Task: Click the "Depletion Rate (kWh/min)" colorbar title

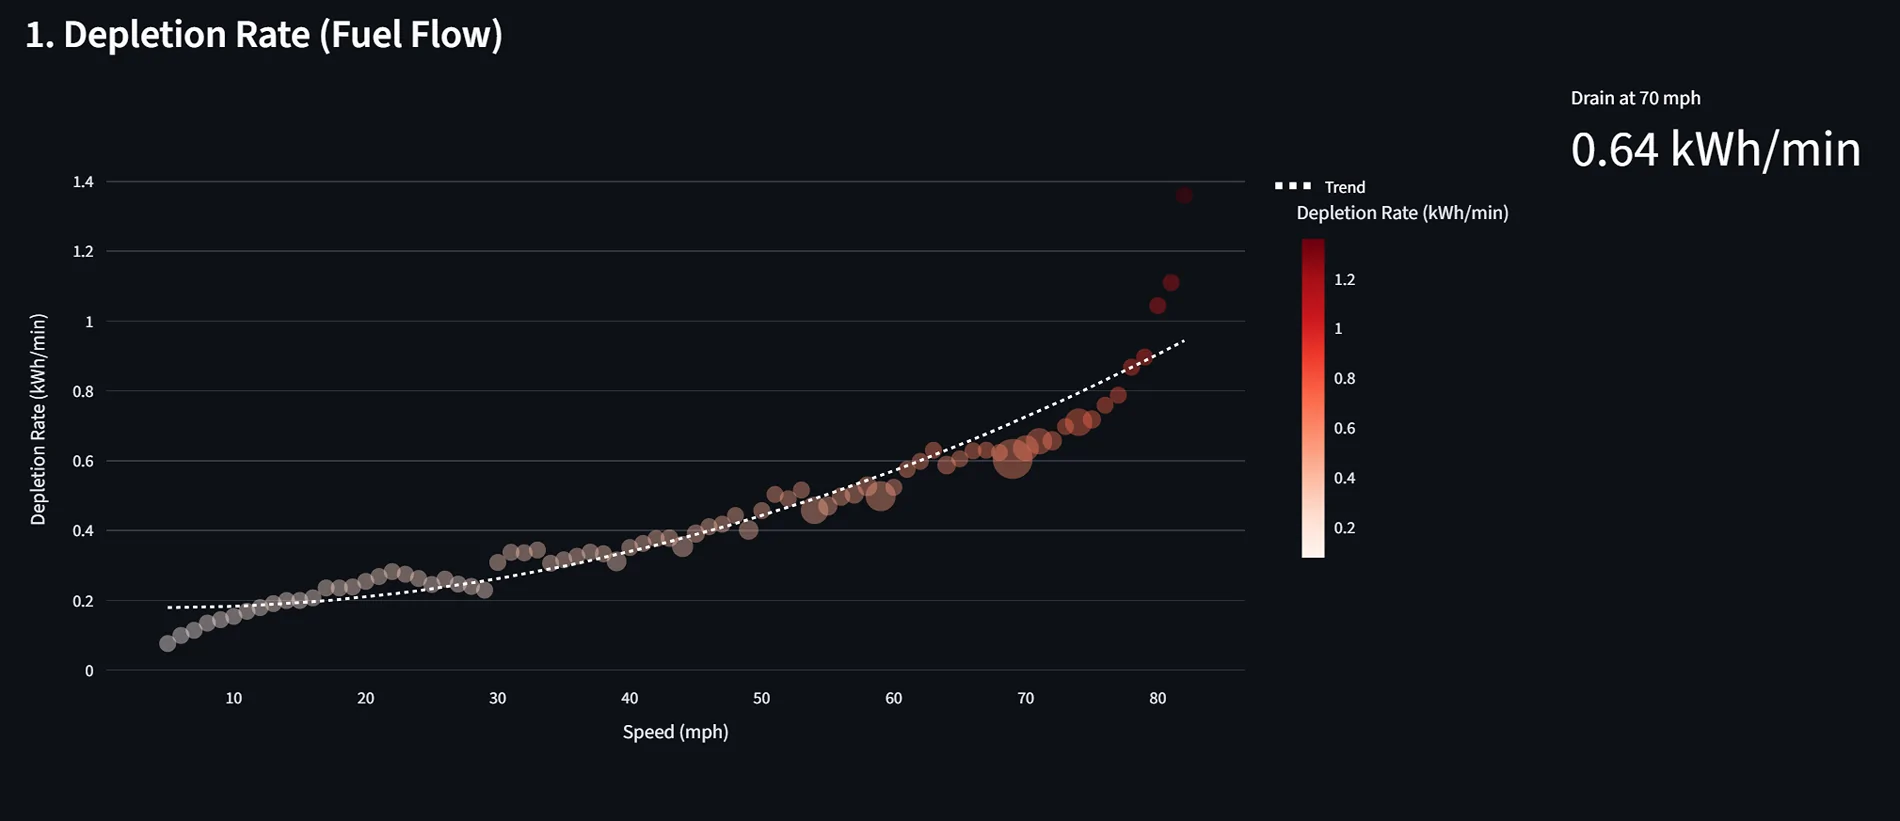Action: (1402, 213)
